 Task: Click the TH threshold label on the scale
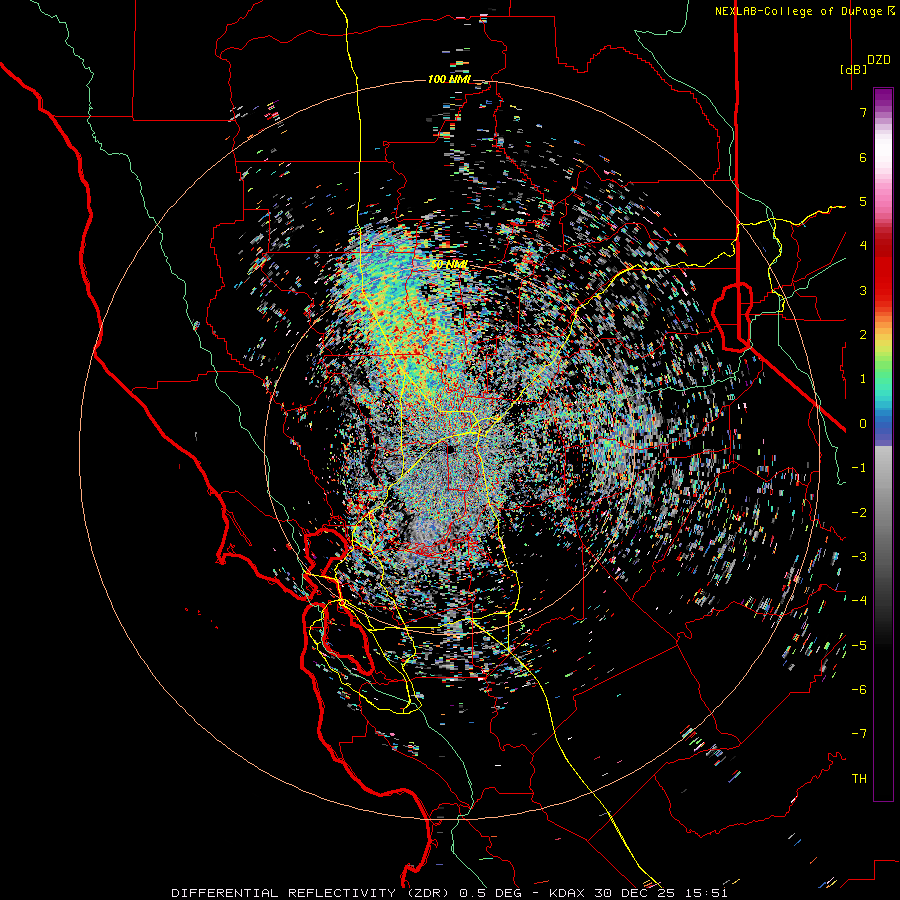coord(859,779)
